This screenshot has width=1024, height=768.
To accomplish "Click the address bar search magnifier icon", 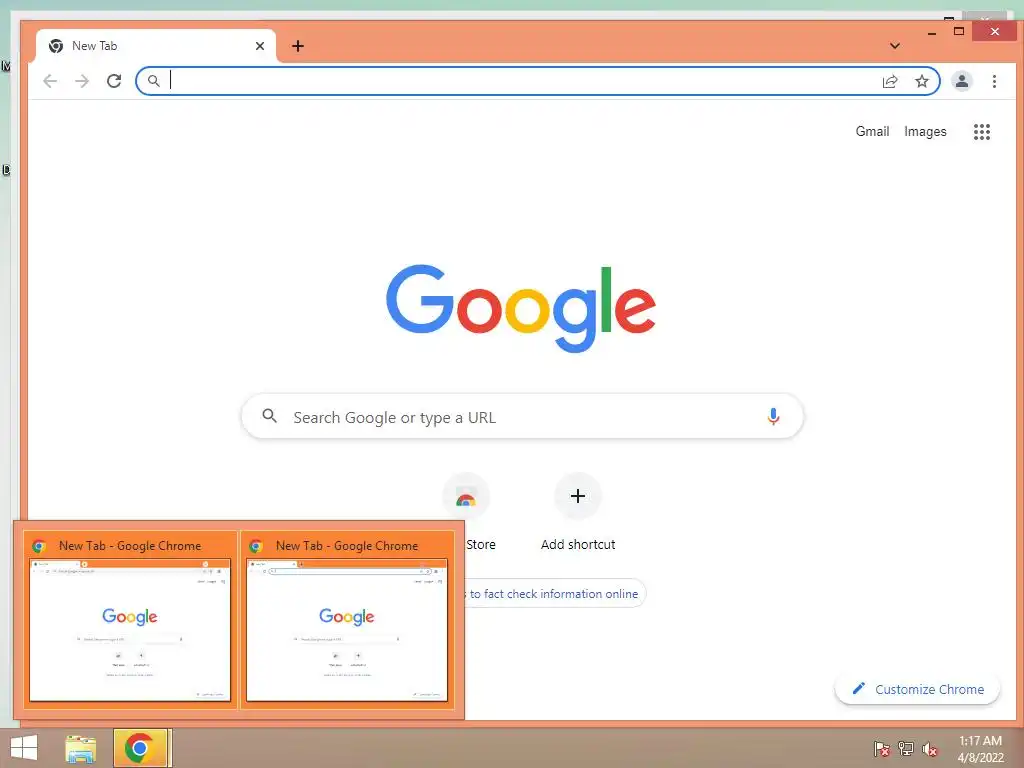I will pos(153,81).
